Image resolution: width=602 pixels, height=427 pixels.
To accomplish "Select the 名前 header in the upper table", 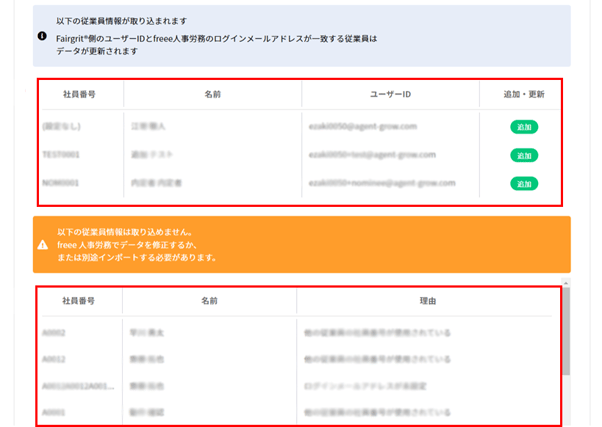I will [211, 95].
